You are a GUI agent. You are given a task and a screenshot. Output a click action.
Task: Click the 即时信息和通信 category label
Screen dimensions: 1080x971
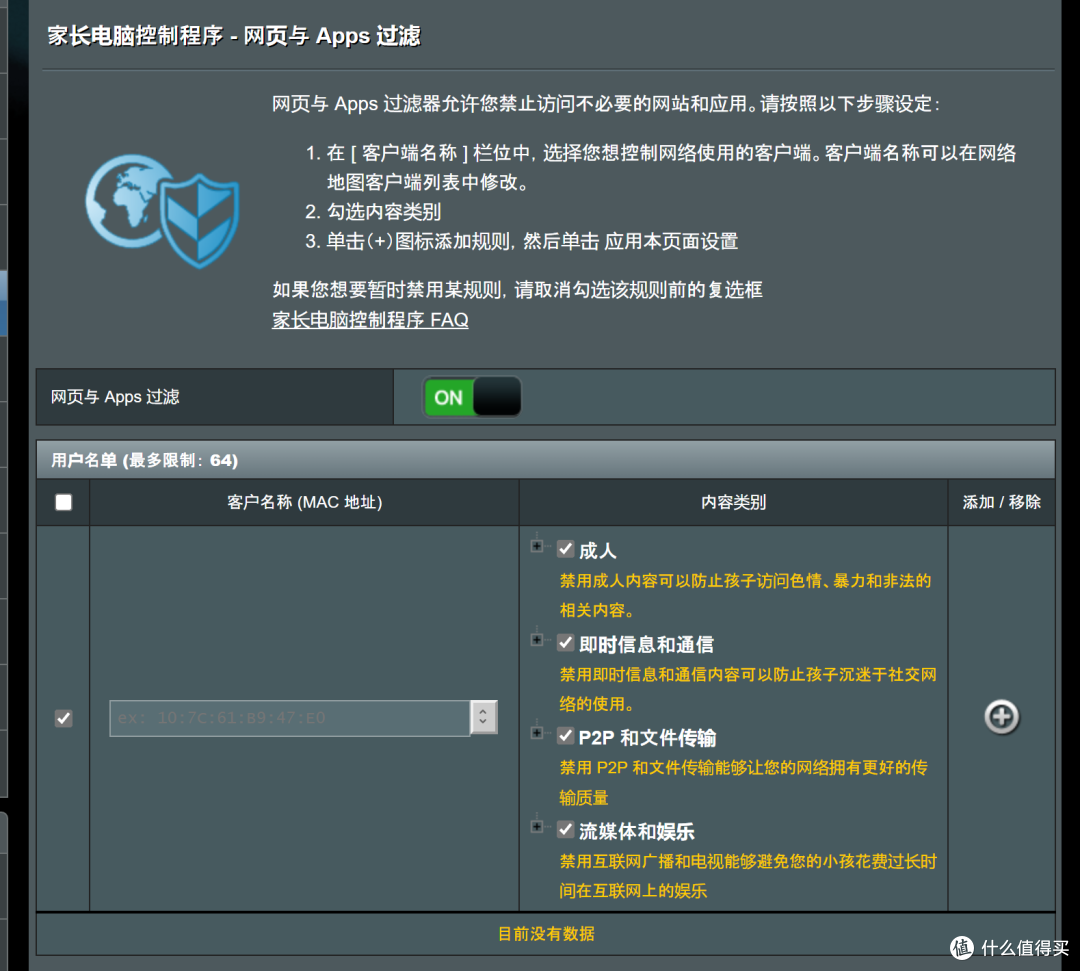(646, 645)
